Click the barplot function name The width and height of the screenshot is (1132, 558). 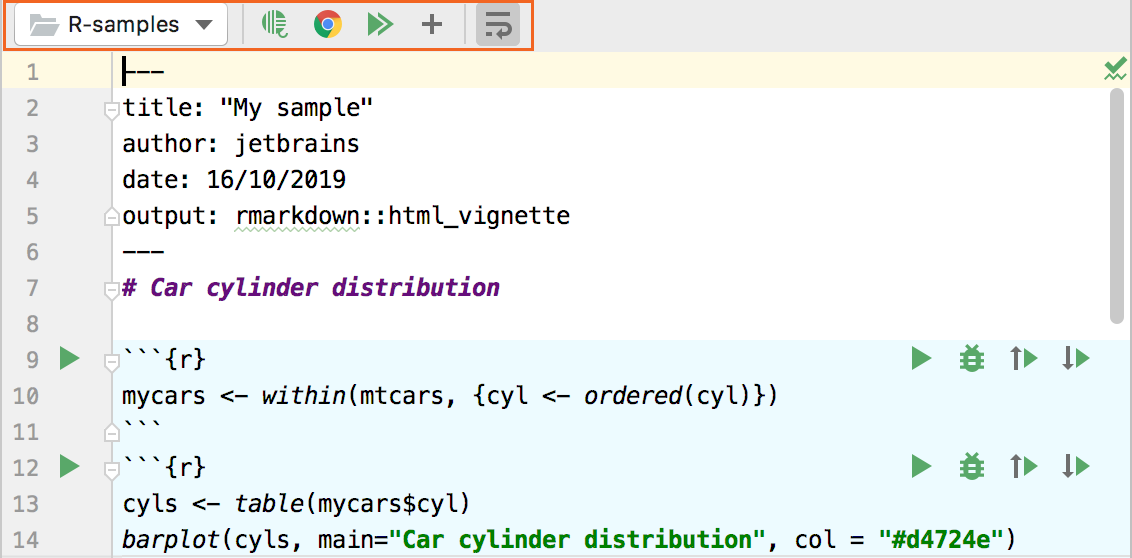170,539
